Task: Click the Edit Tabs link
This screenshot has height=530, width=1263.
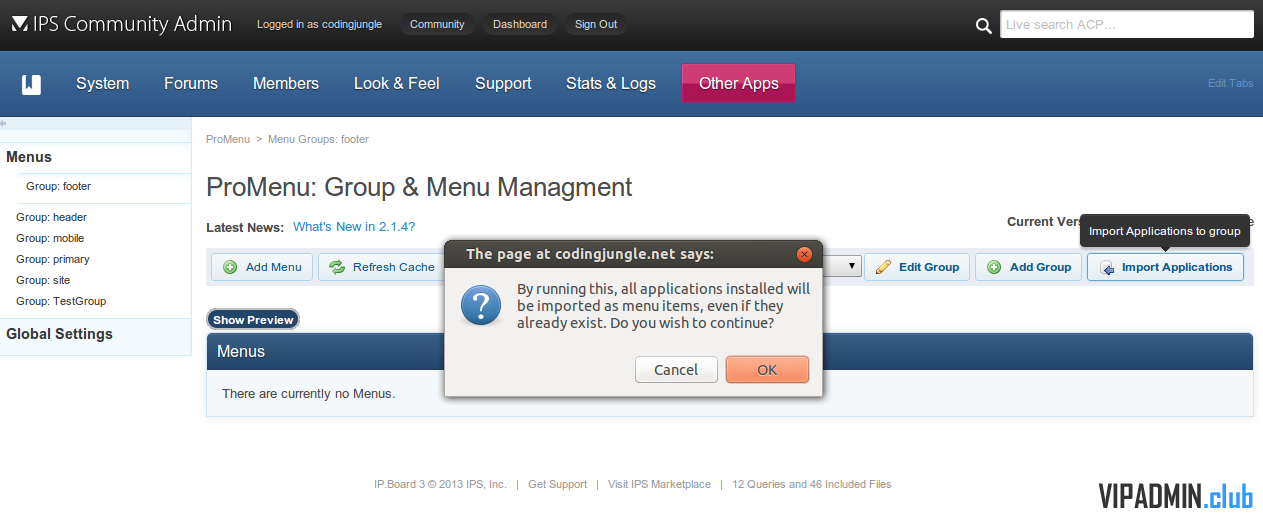Action: 1230,83
